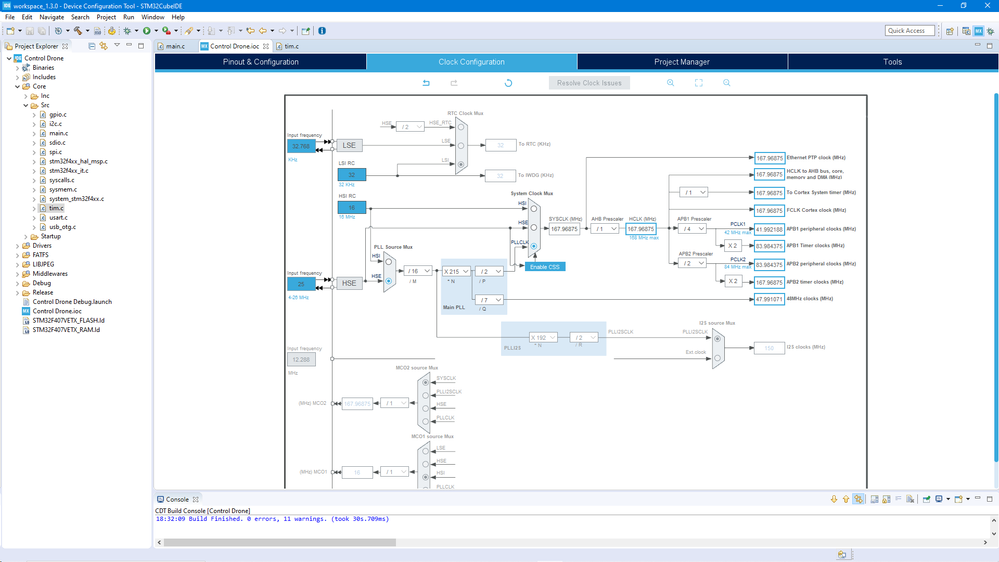Open the /7 PLL Q divider dropdown

click(489, 299)
